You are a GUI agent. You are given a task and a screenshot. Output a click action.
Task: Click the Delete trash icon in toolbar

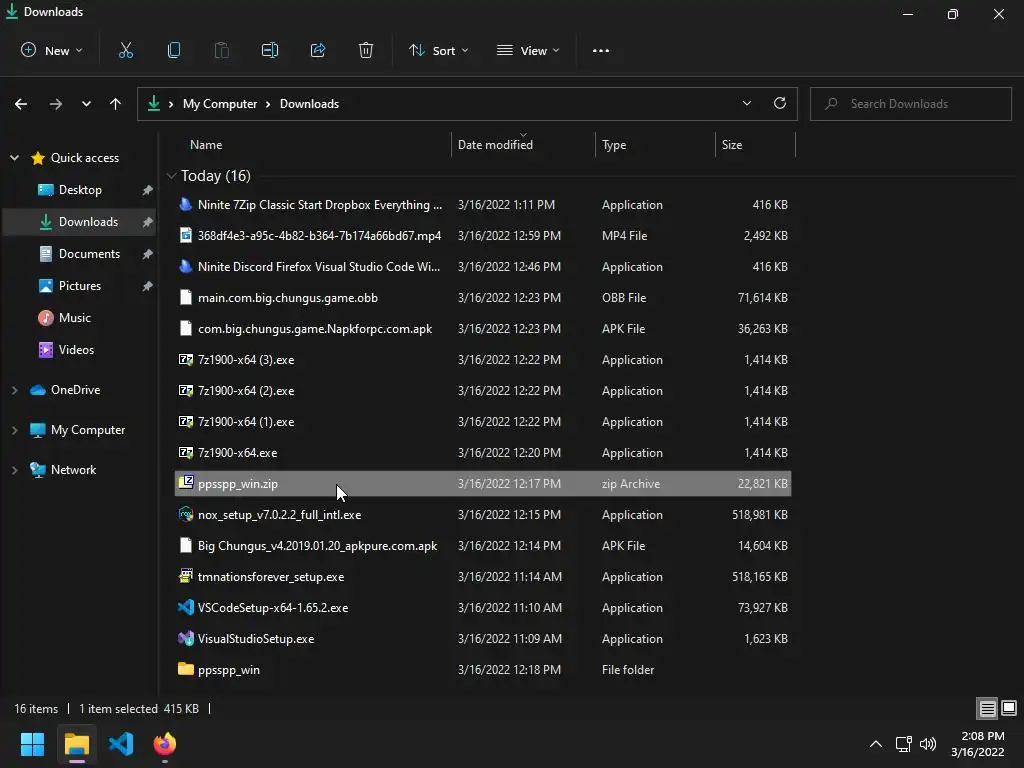(x=366, y=50)
